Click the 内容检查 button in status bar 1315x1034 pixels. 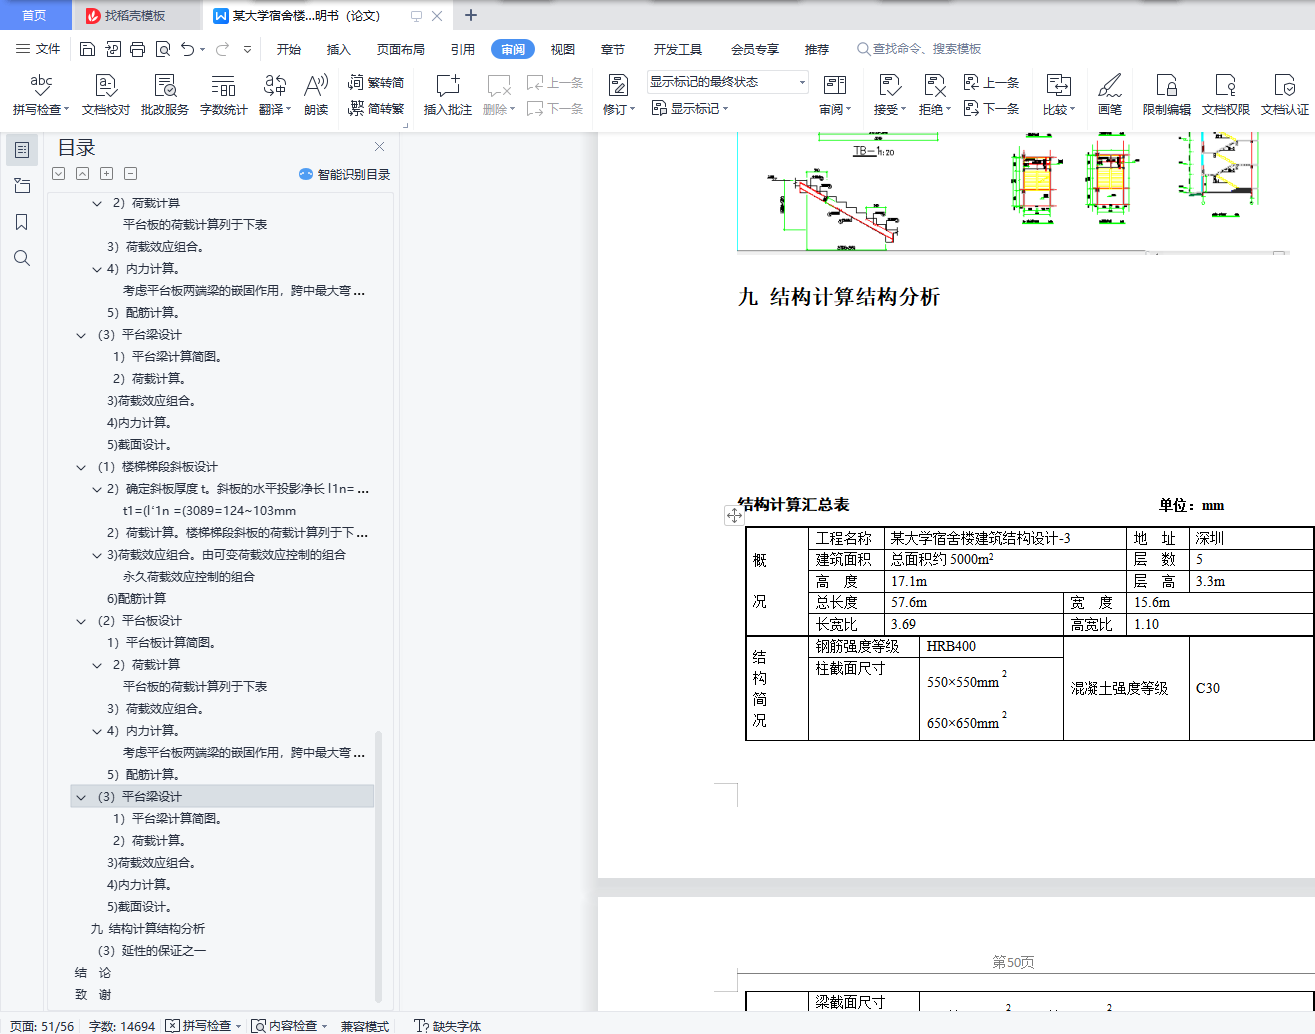click(289, 1026)
